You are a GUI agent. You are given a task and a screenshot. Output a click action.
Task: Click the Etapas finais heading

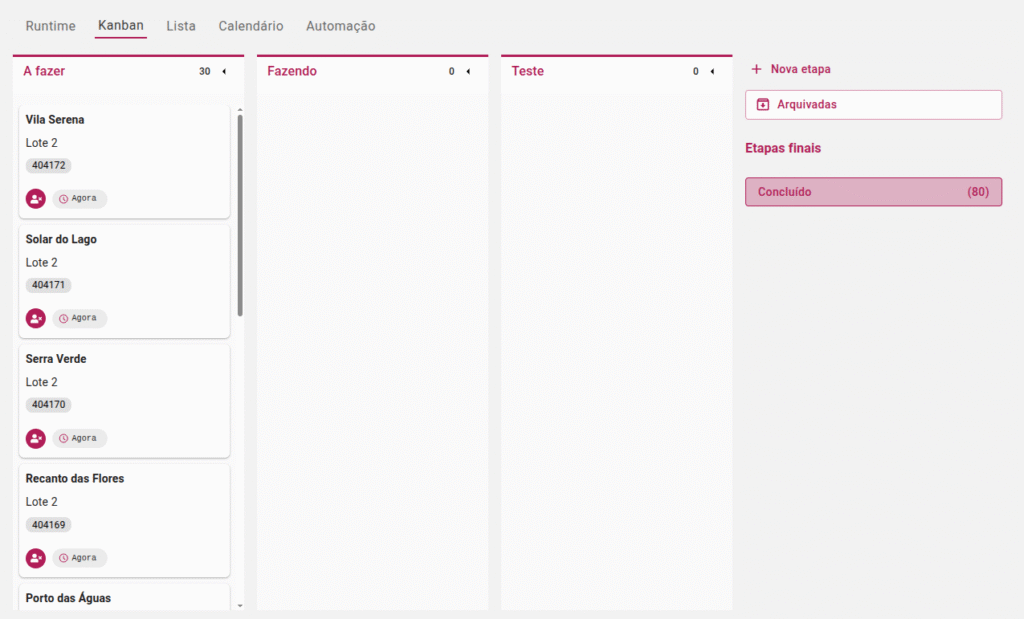pos(783,148)
